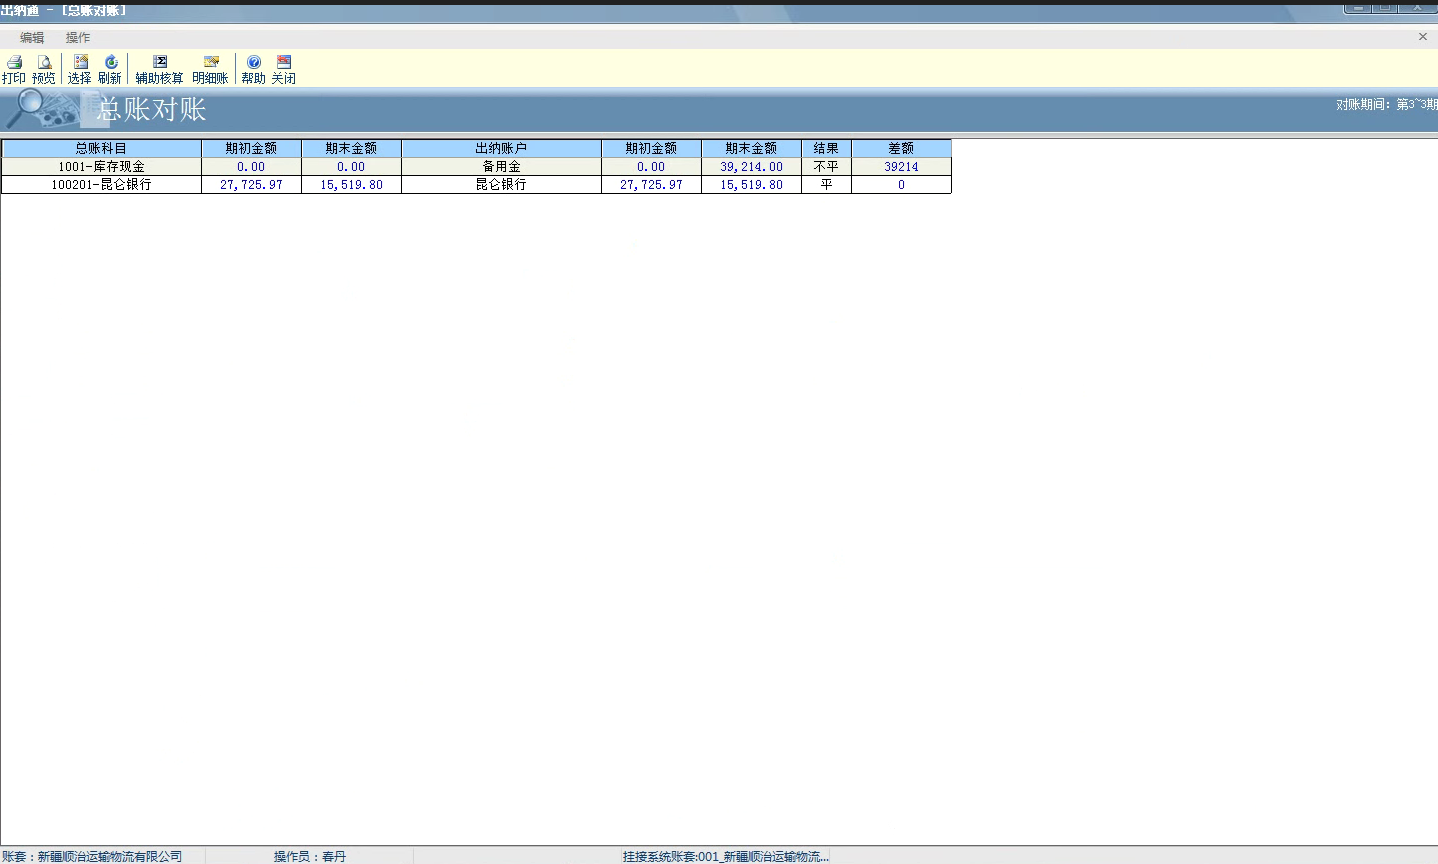Click the 39214 difference value cell
The width and height of the screenshot is (1438, 864).
(901, 167)
